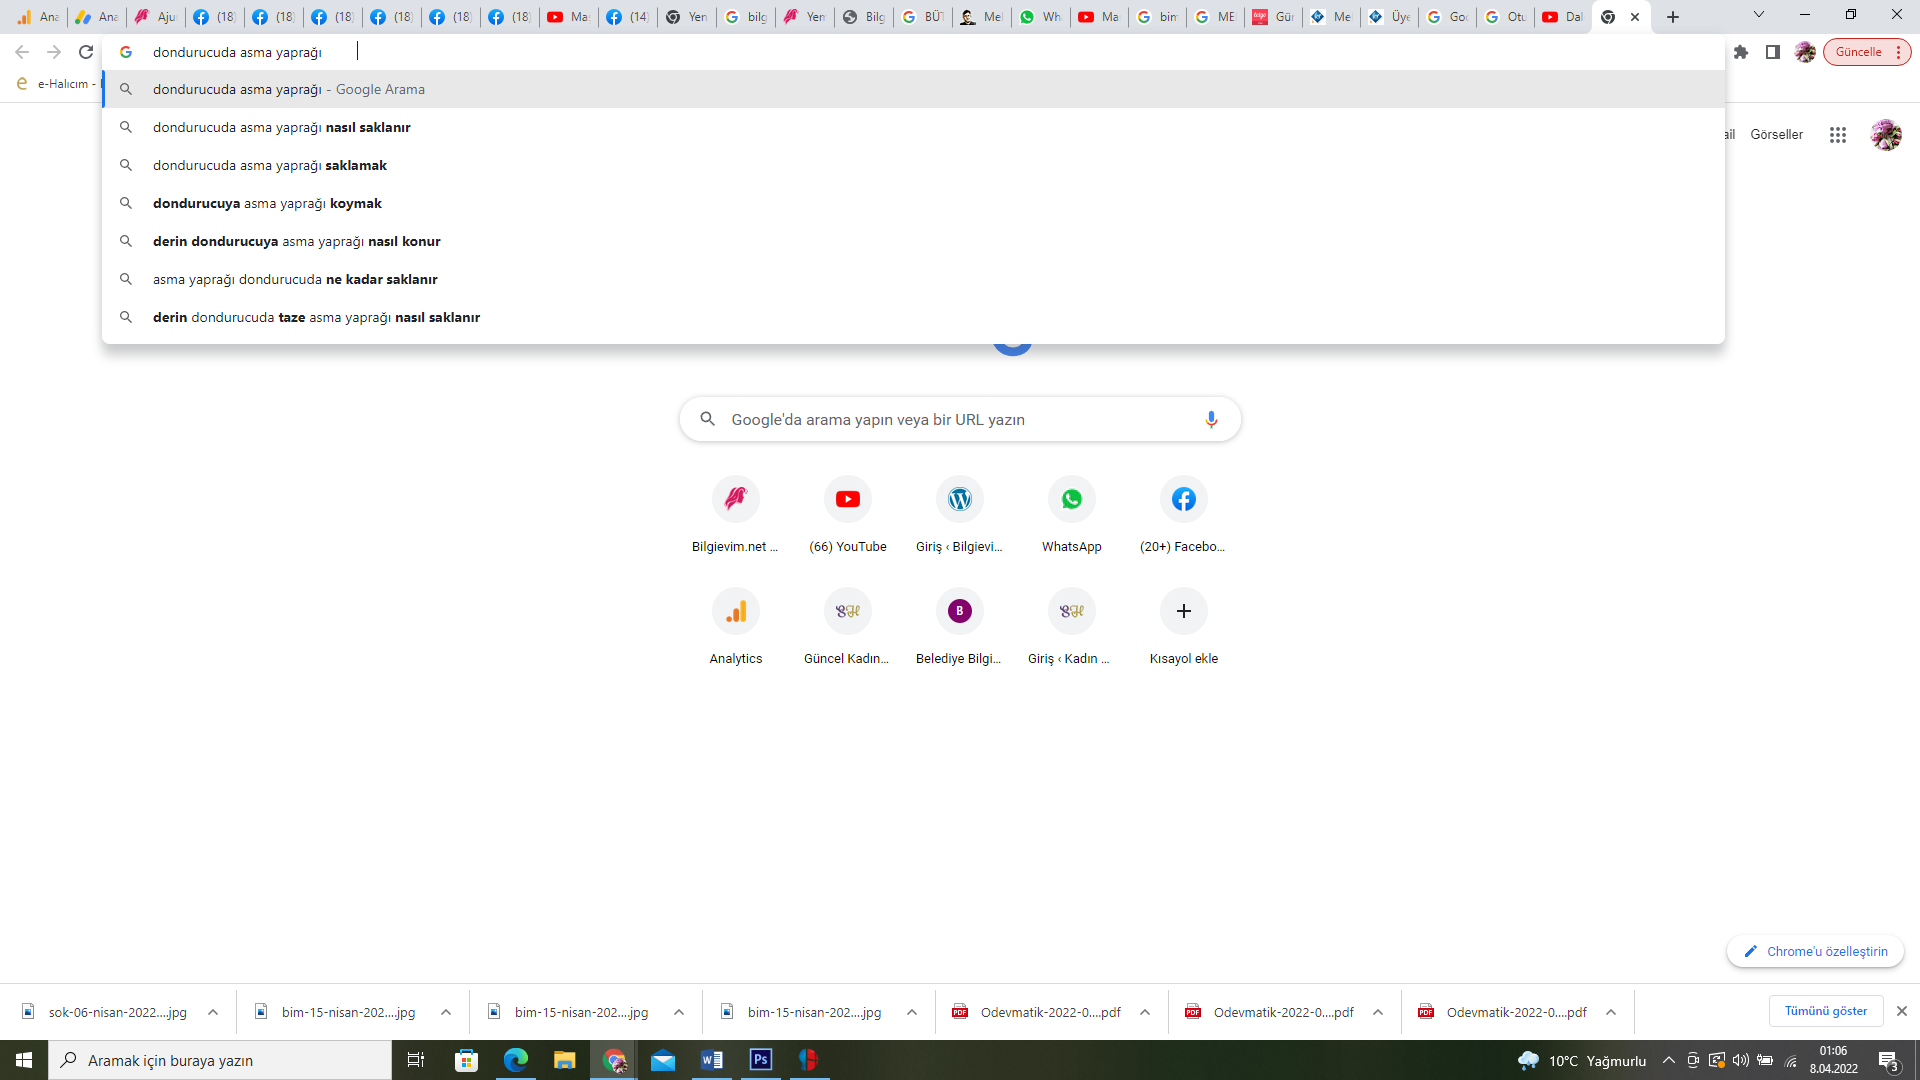Click the Kısayol ekle plus icon

[1183, 611]
